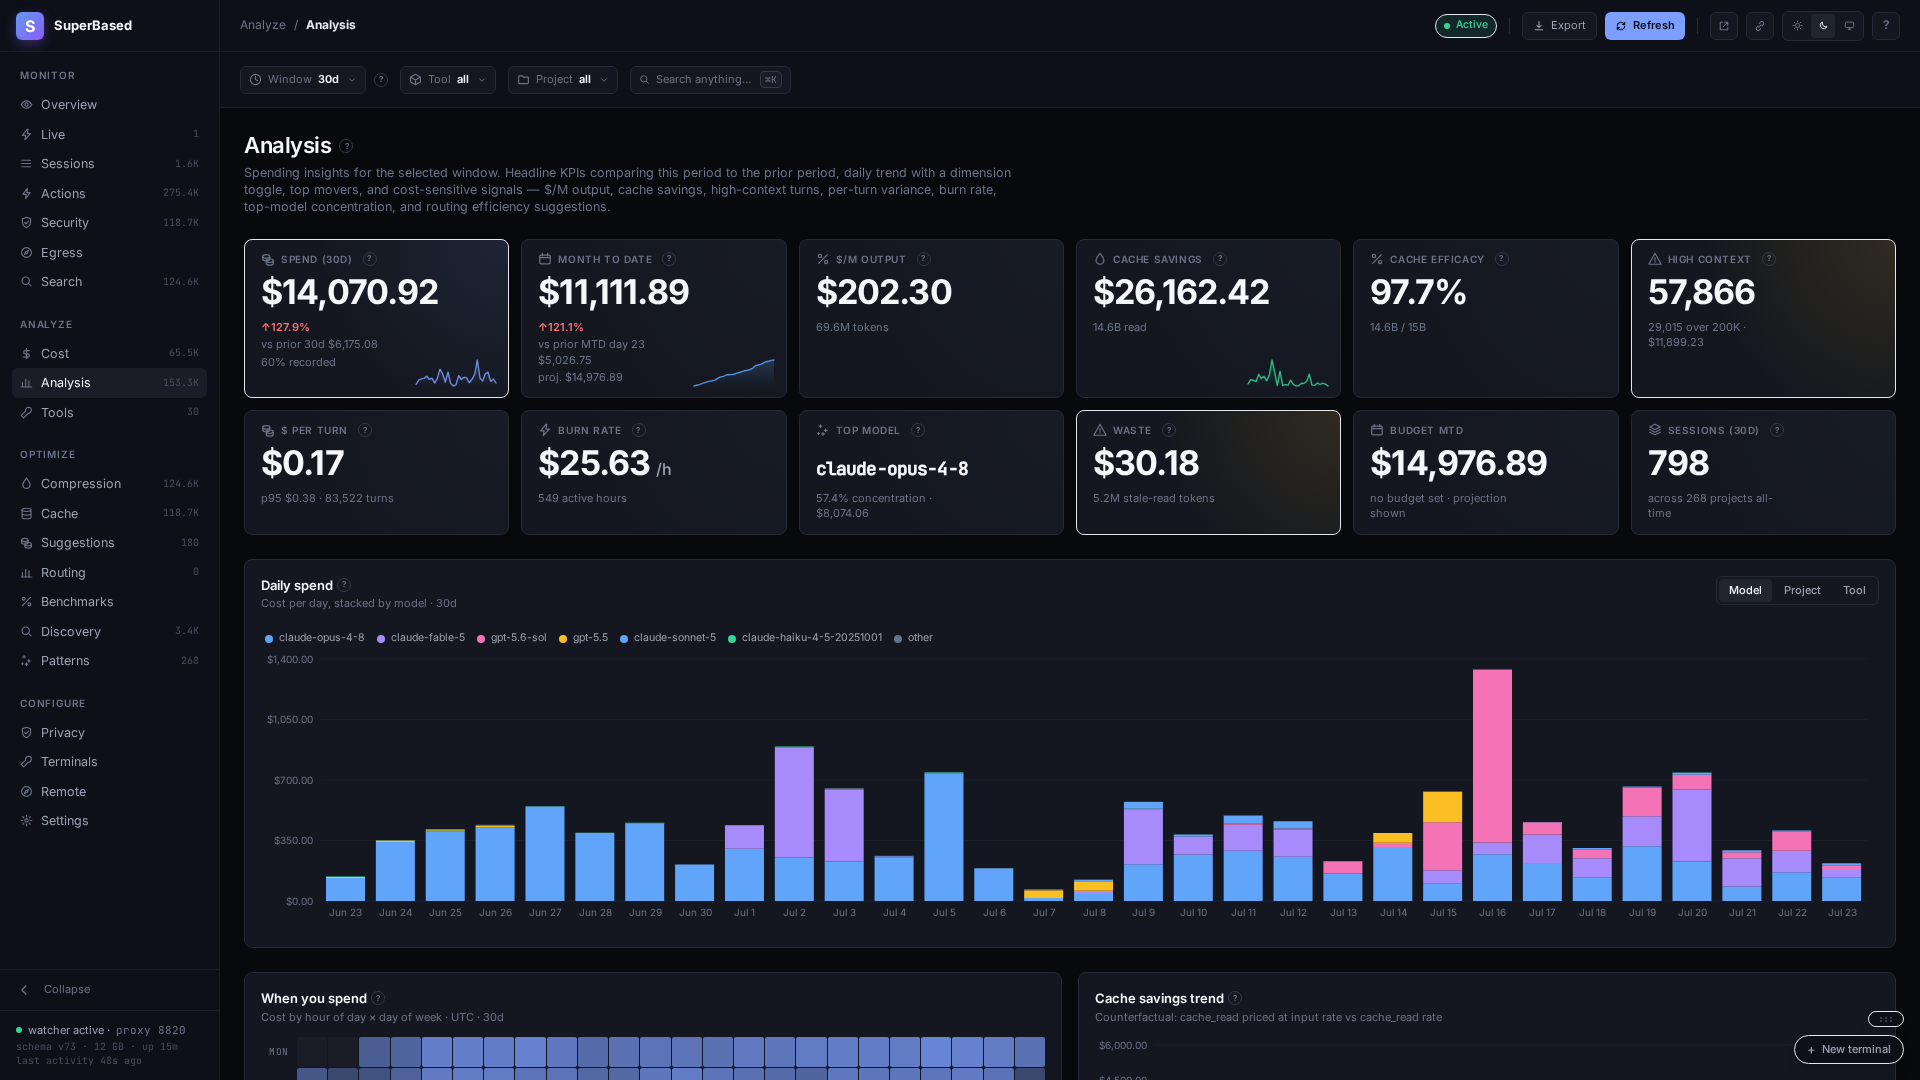Show help for $/M Output card
Viewport: 1920px width, 1080px height.
pyautogui.click(x=924, y=259)
